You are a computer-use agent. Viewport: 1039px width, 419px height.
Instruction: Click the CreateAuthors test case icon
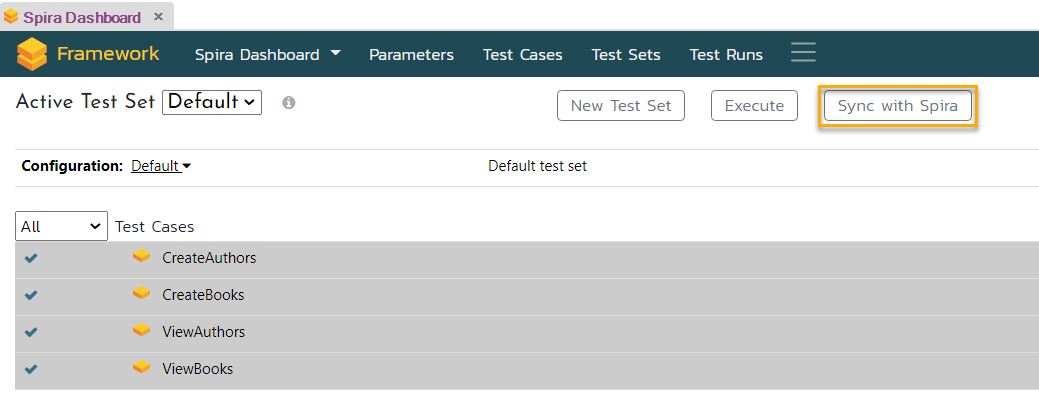tap(142, 257)
